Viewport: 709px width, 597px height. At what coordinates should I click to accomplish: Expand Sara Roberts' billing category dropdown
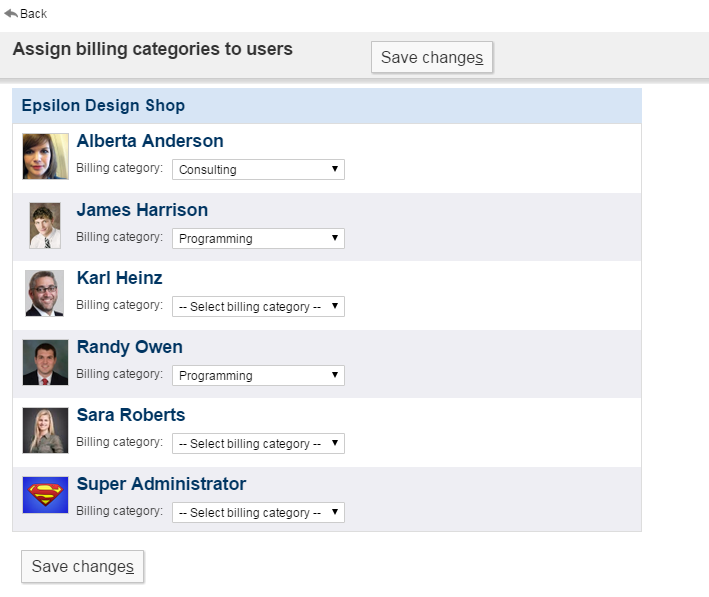point(258,444)
